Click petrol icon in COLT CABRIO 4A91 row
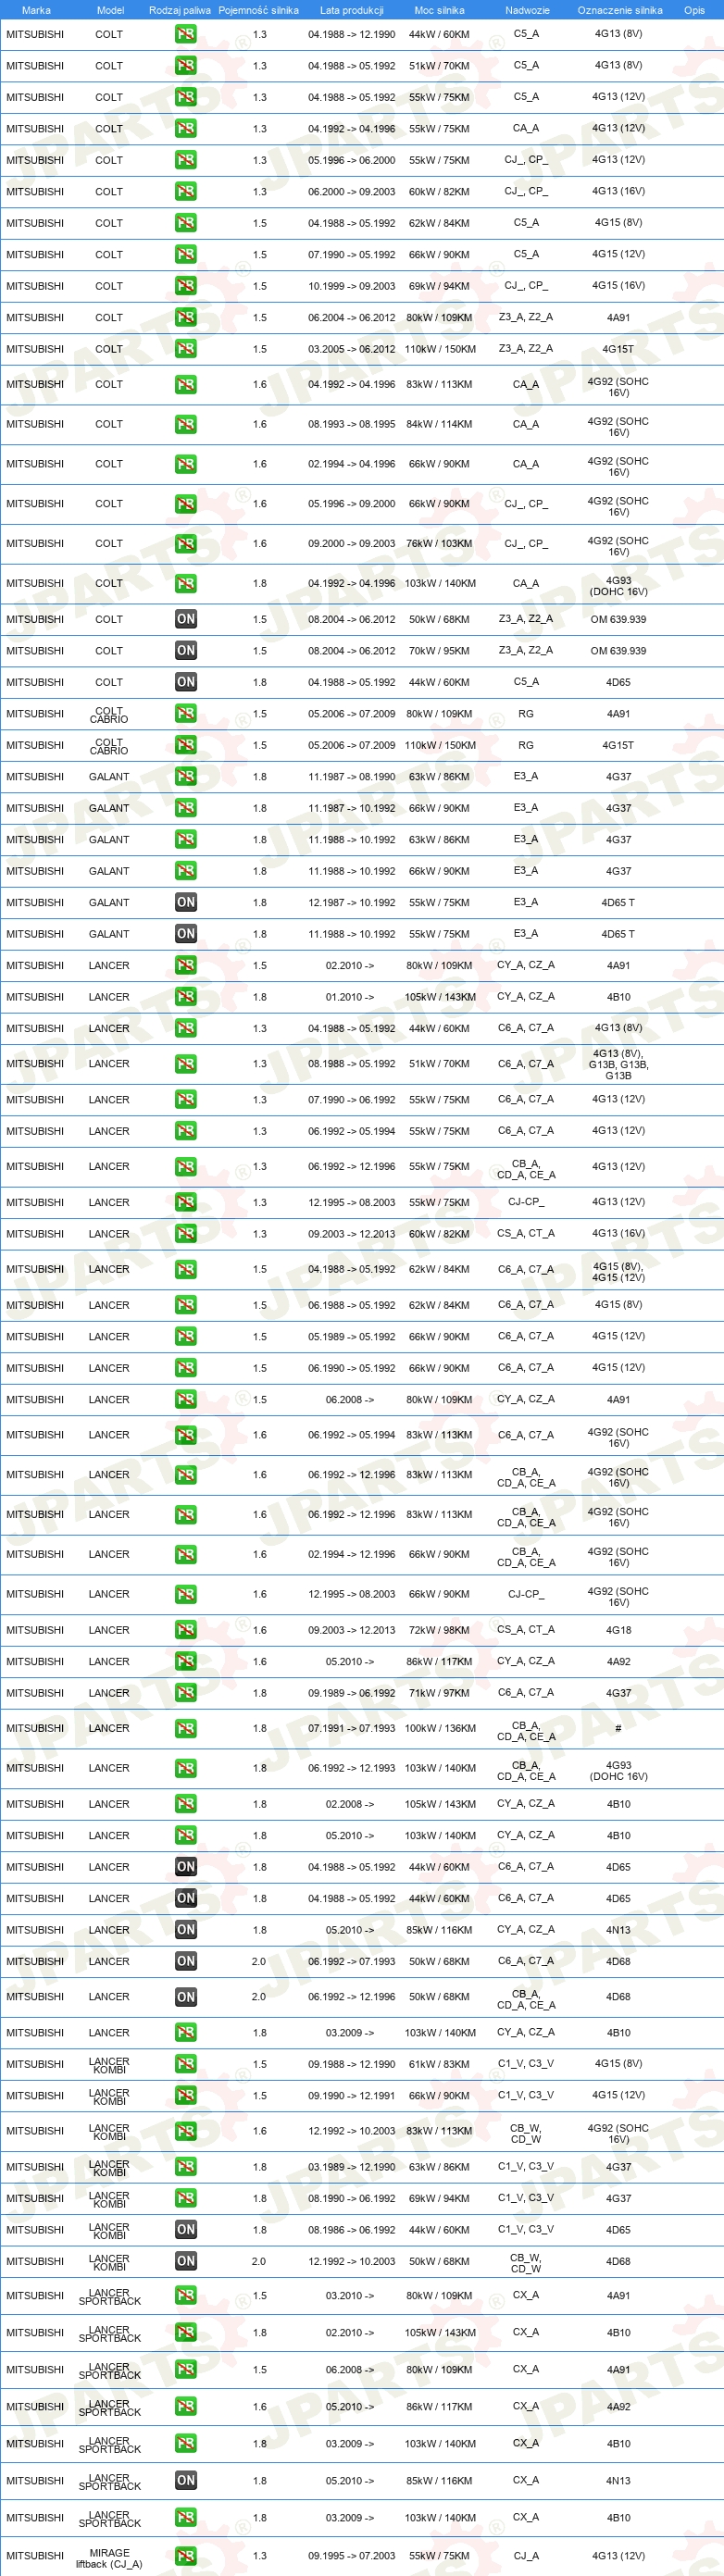The width and height of the screenshot is (724, 2576). tap(185, 714)
